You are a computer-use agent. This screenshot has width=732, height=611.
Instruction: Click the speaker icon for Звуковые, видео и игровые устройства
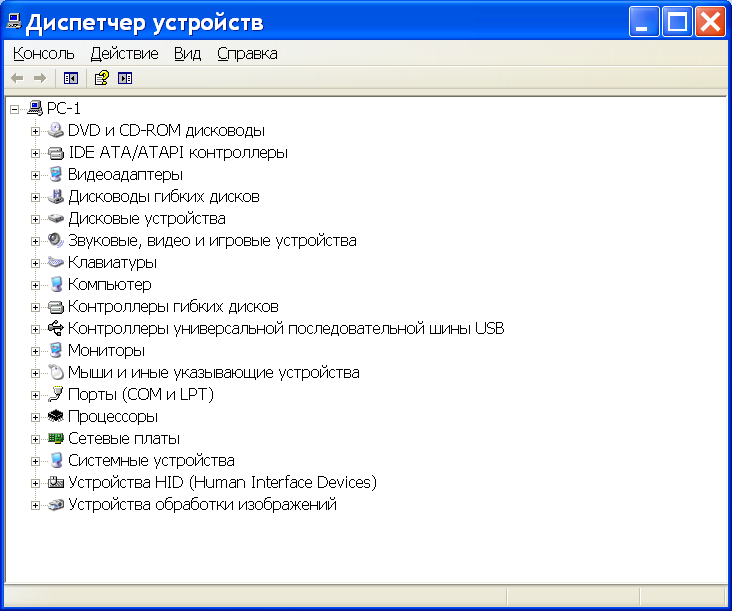coord(56,240)
